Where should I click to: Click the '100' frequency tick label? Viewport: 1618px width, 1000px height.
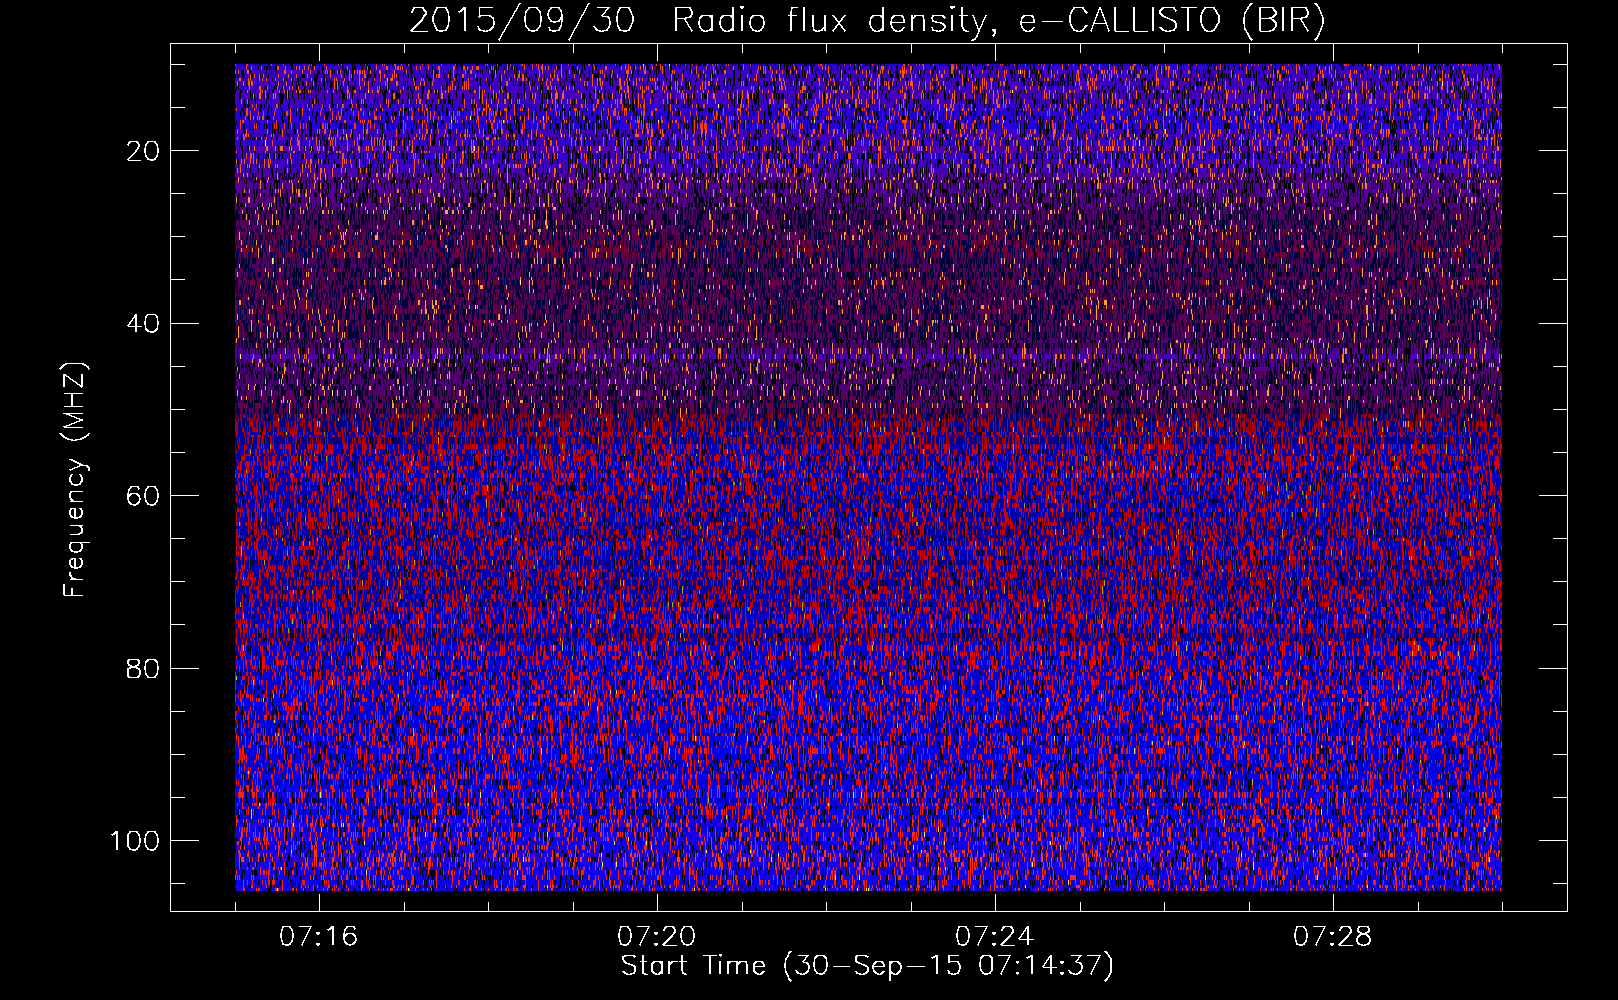click(x=135, y=841)
